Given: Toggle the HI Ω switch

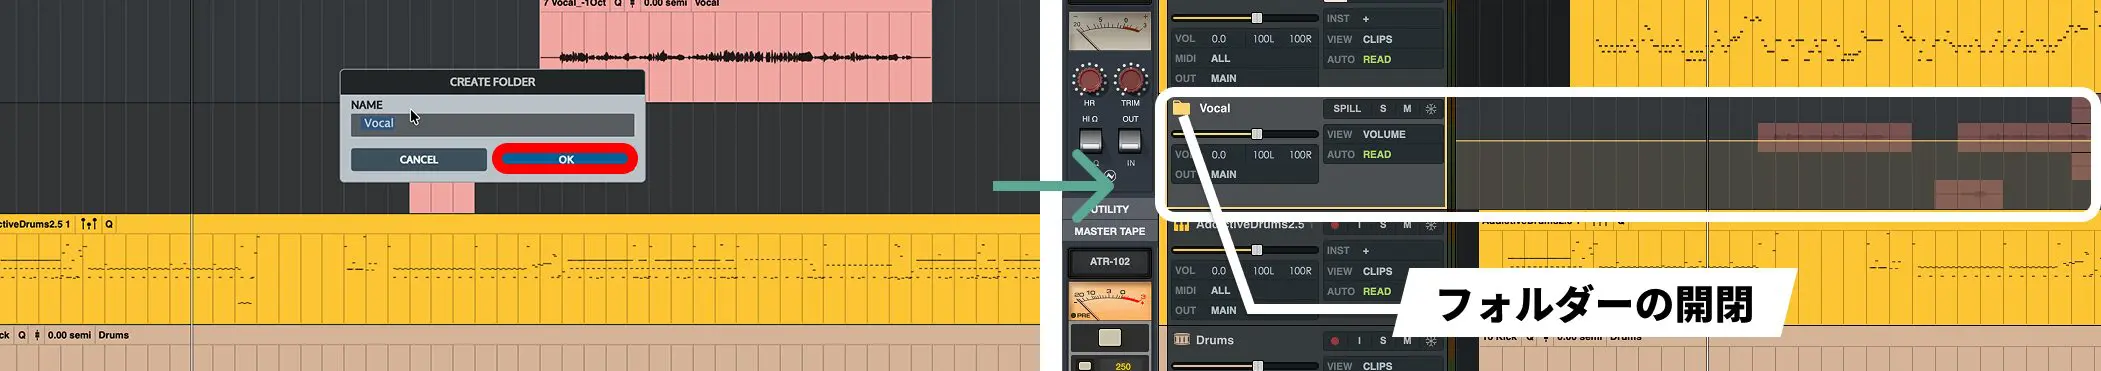Looking at the screenshot, I should [1090, 140].
